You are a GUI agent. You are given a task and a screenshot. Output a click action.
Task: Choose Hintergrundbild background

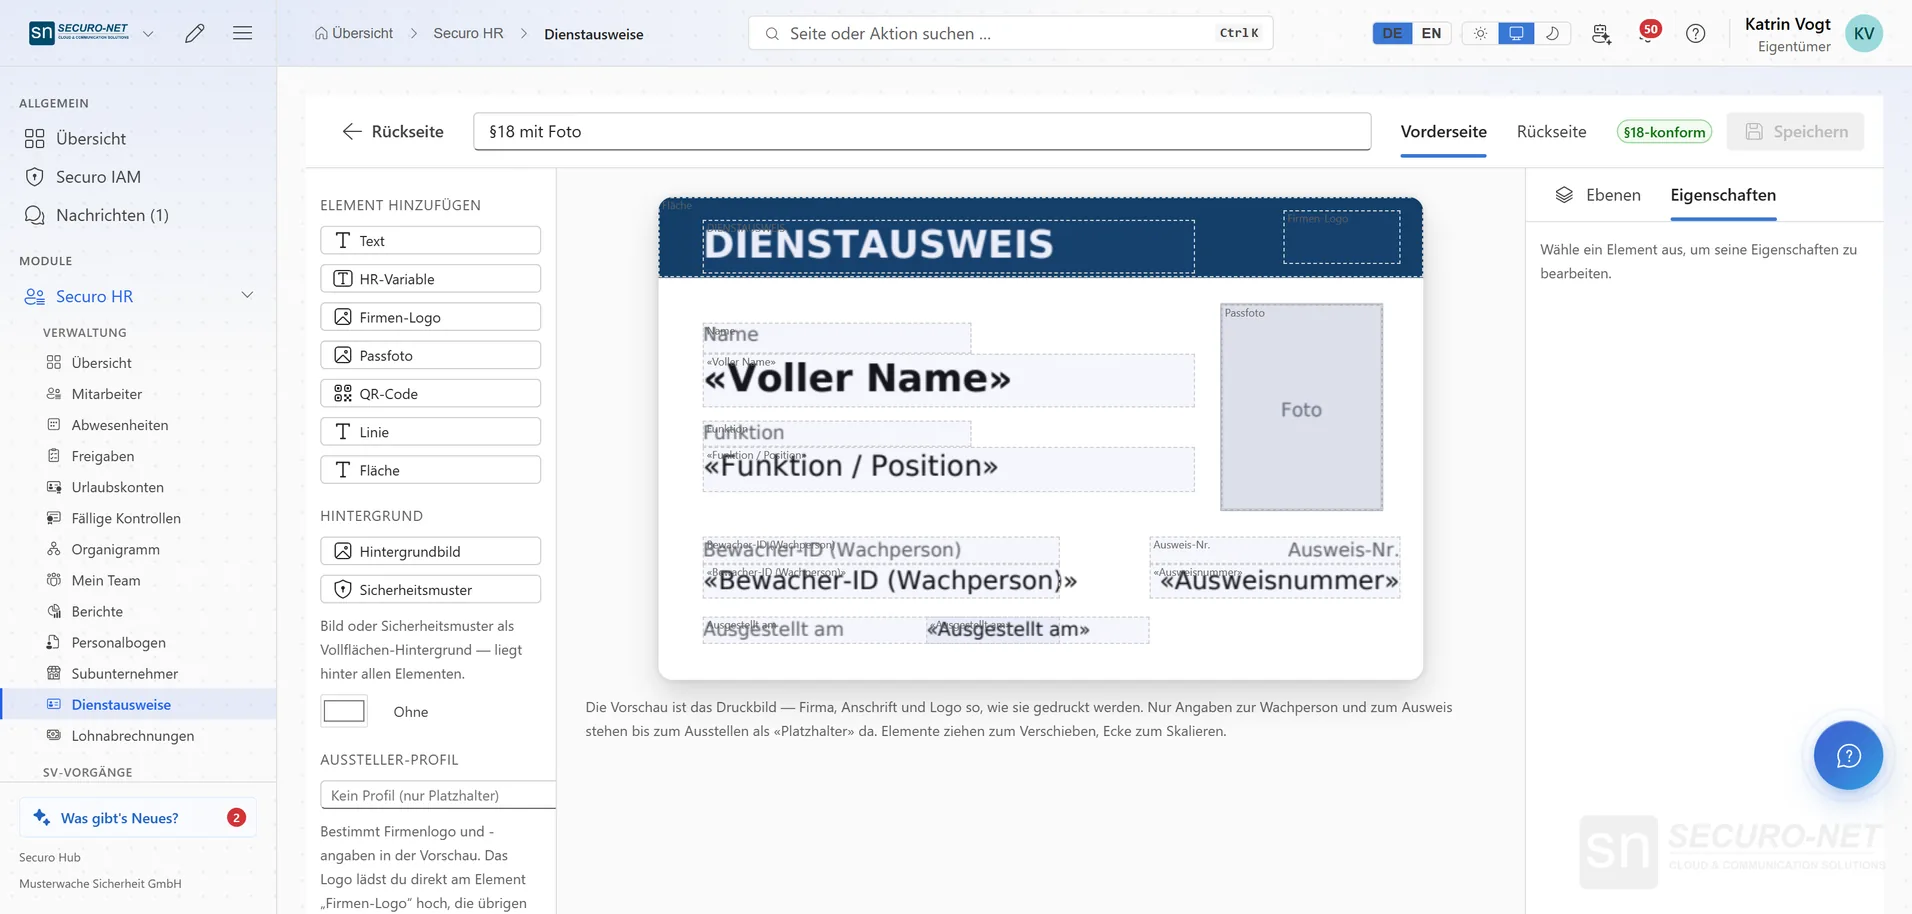click(430, 551)
